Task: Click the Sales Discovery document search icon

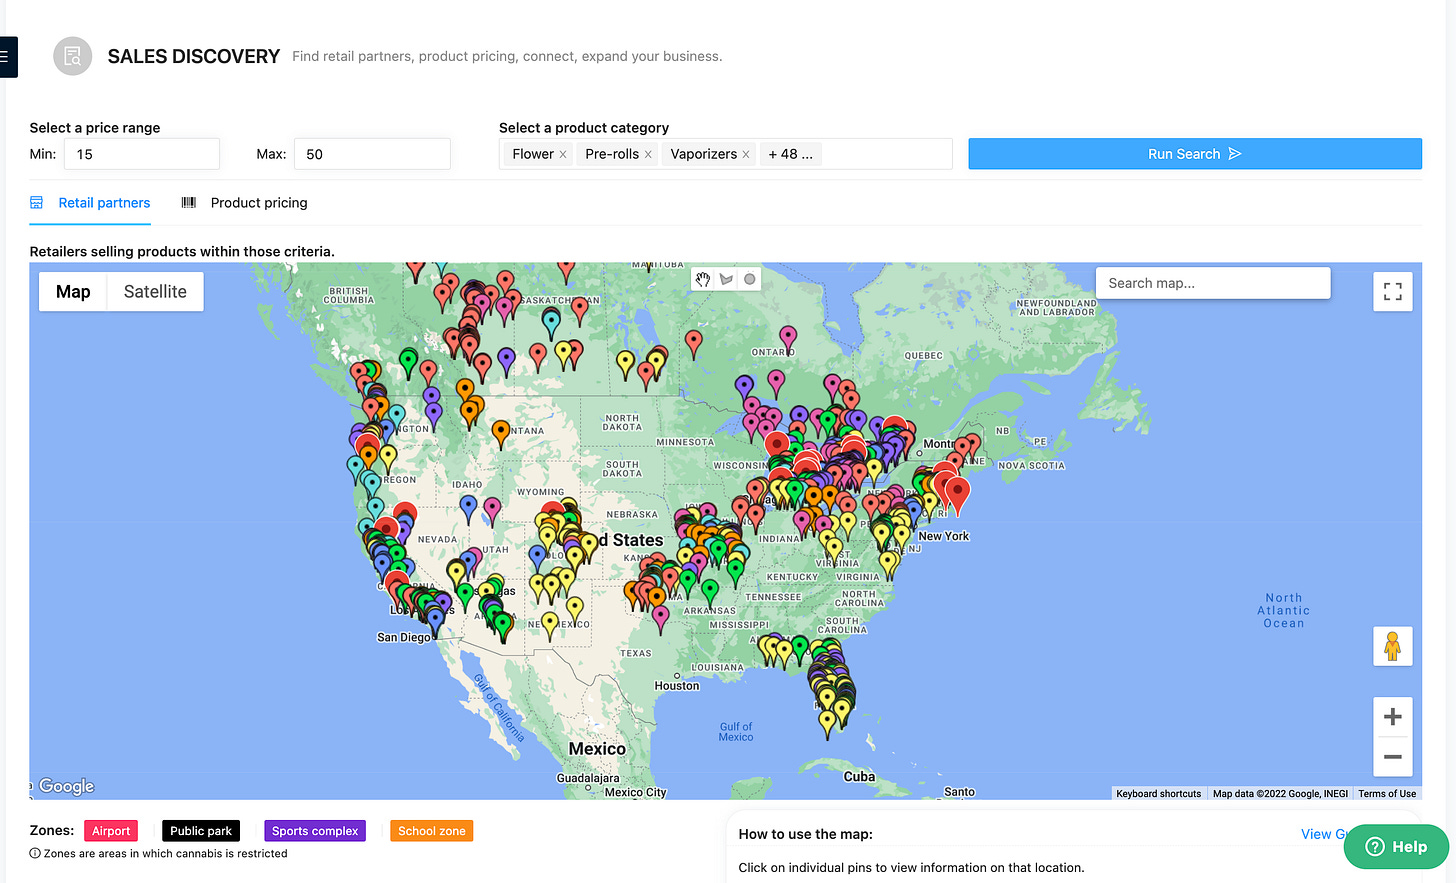Action: (72, 57)
